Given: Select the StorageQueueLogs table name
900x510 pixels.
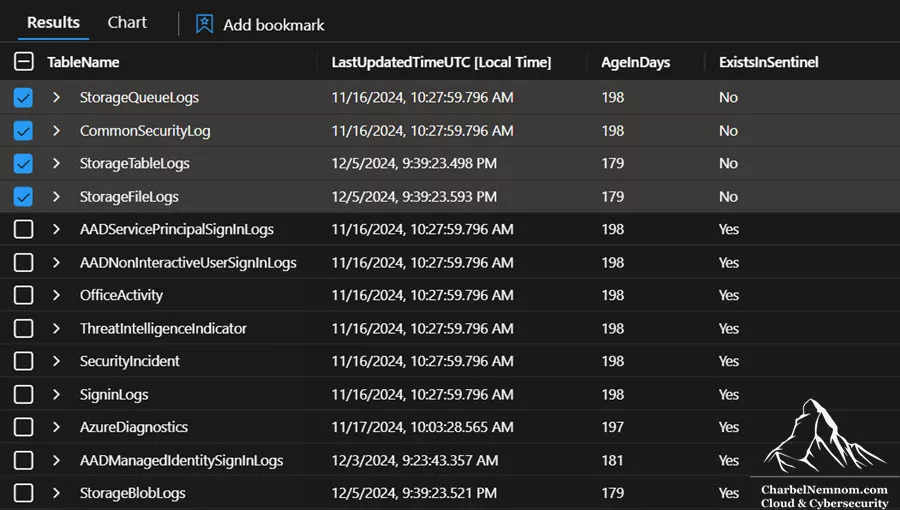Looking at the screenshot, I should (x=139, y=98).
